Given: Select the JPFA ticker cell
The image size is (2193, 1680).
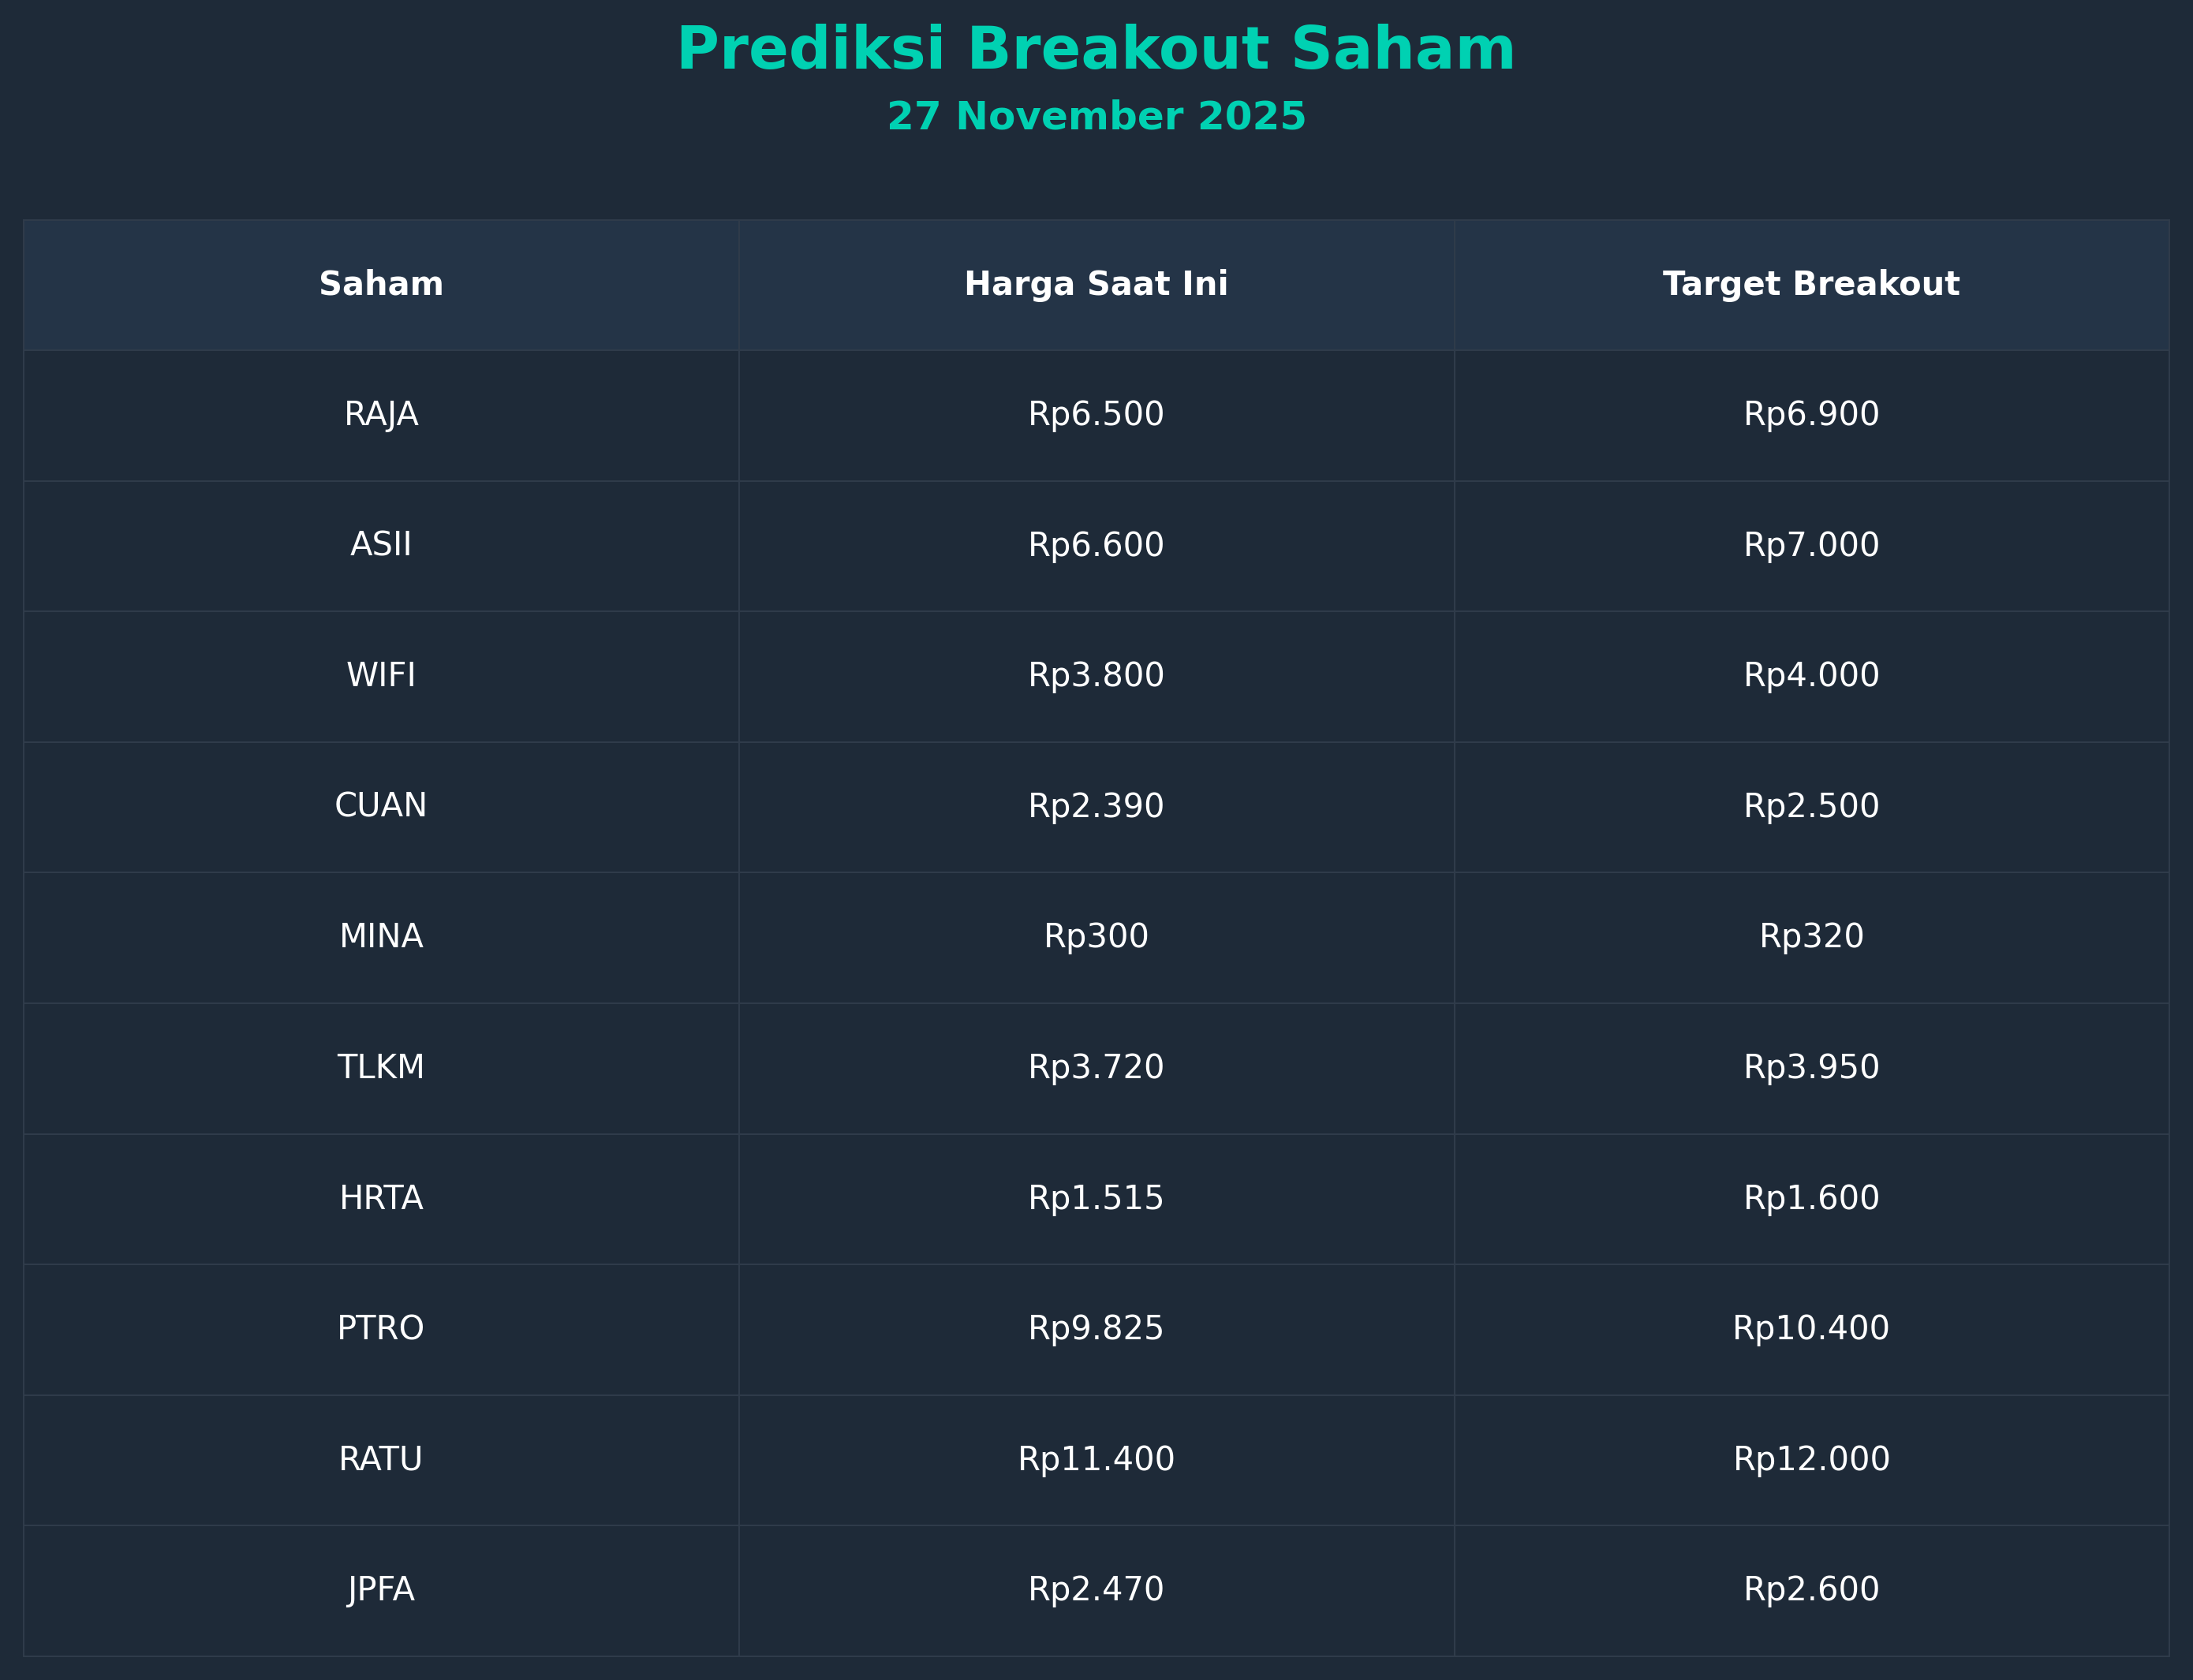Looking at the screenshot, I should pos(381,1590).
